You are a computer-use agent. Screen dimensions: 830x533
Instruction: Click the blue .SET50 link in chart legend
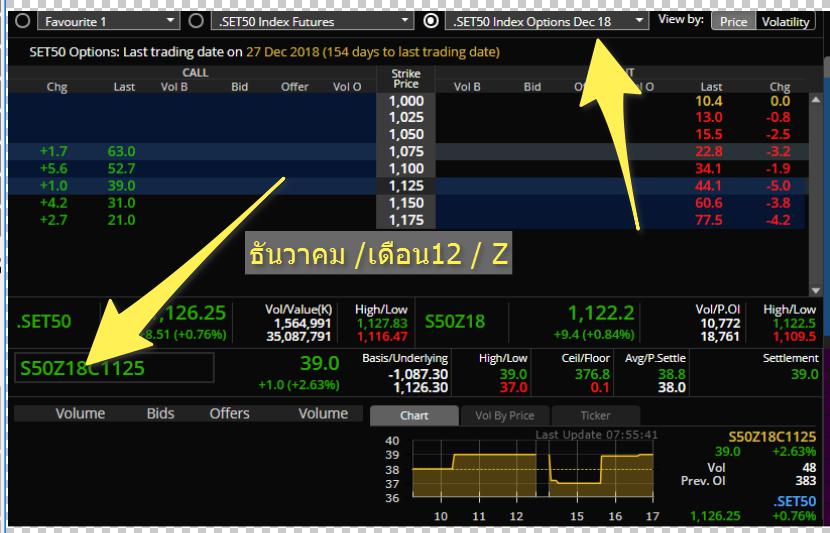pyautogui.click(x=794, y=501)
